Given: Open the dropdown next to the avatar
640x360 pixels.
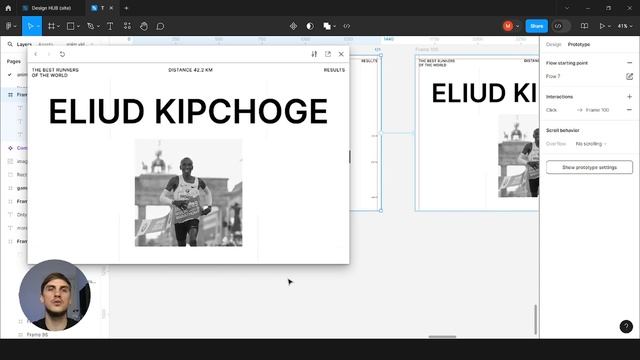Looking at the screenshot, I should tap(518, 27).
